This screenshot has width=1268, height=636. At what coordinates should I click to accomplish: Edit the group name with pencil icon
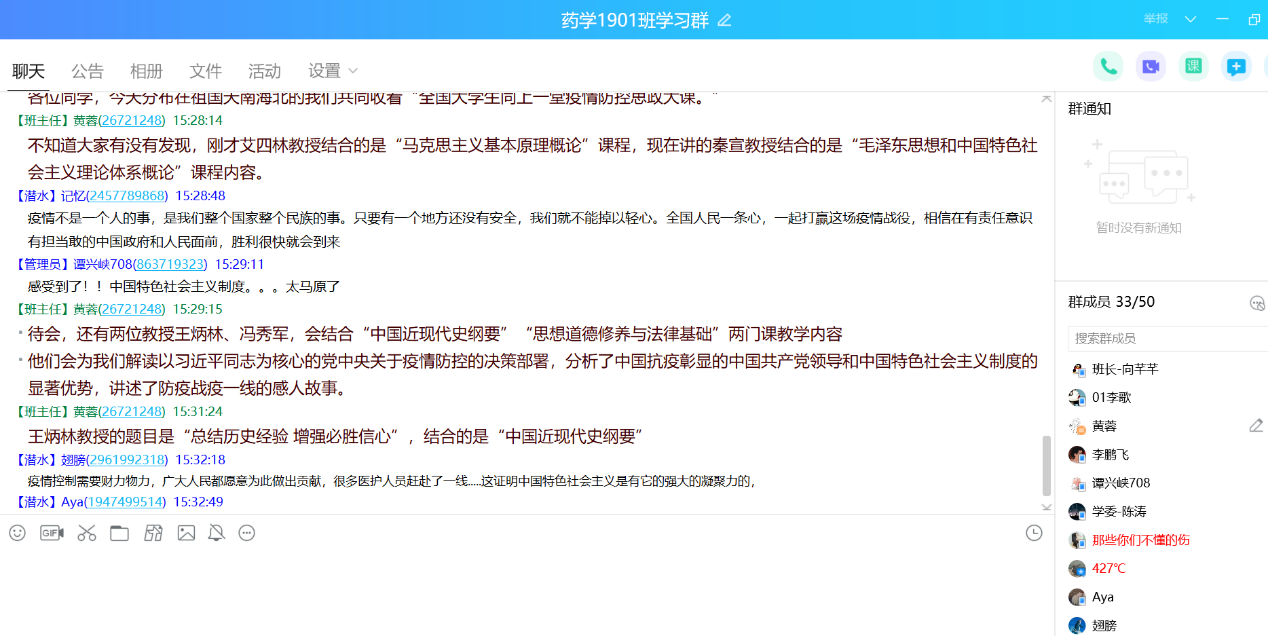(725, 21)
